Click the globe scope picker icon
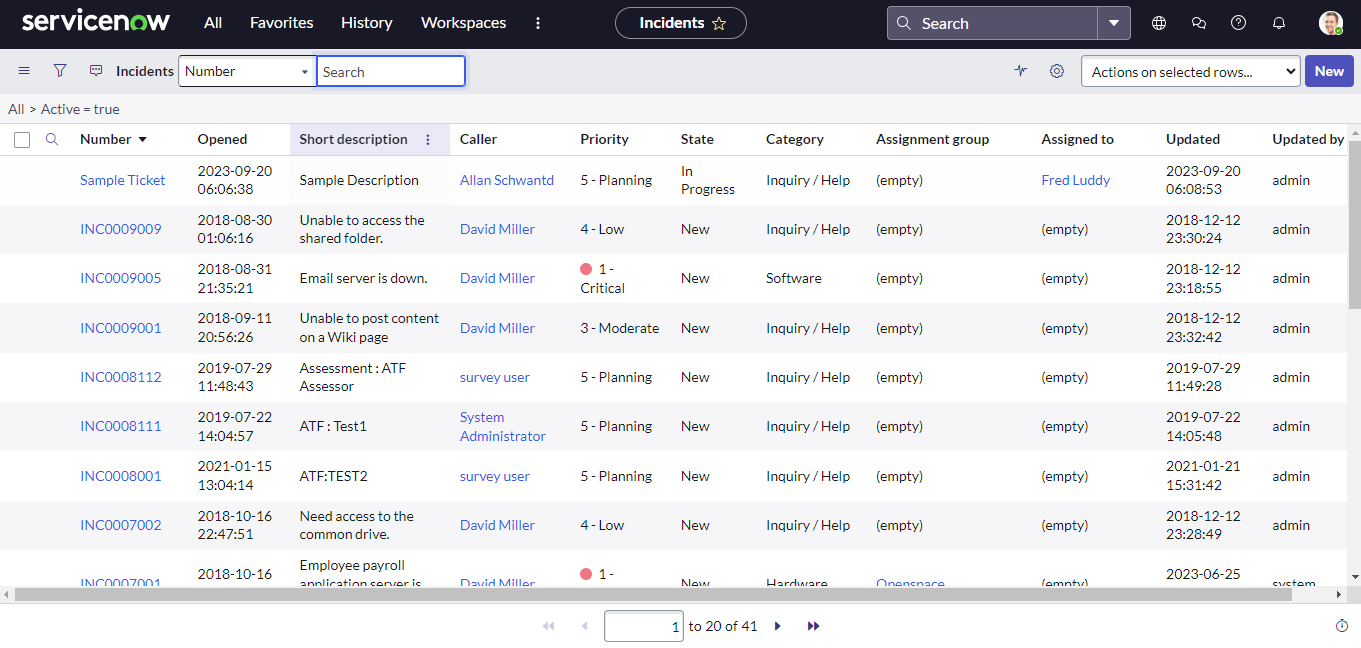The width and height of the screenshot is (1361, 648). pyautogui.click(x=1159, y=23)
